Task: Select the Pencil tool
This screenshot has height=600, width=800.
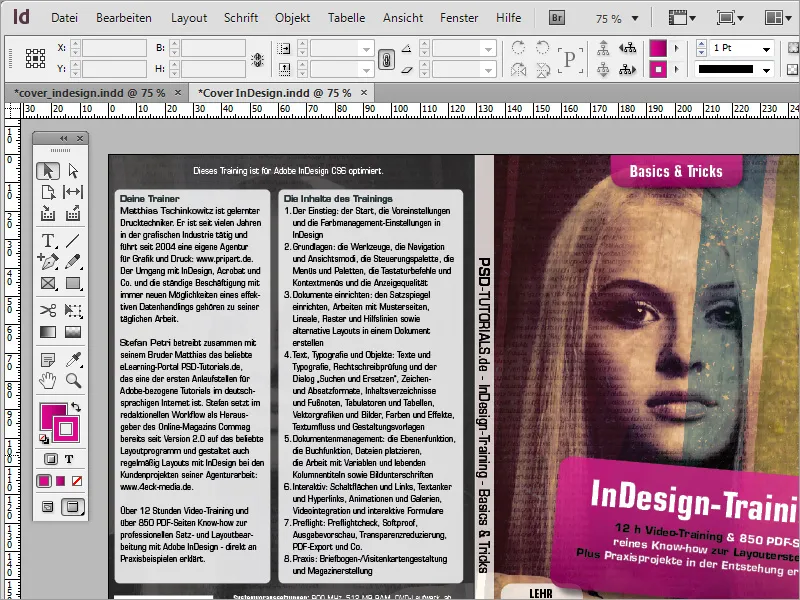Action: pos(73,261)
